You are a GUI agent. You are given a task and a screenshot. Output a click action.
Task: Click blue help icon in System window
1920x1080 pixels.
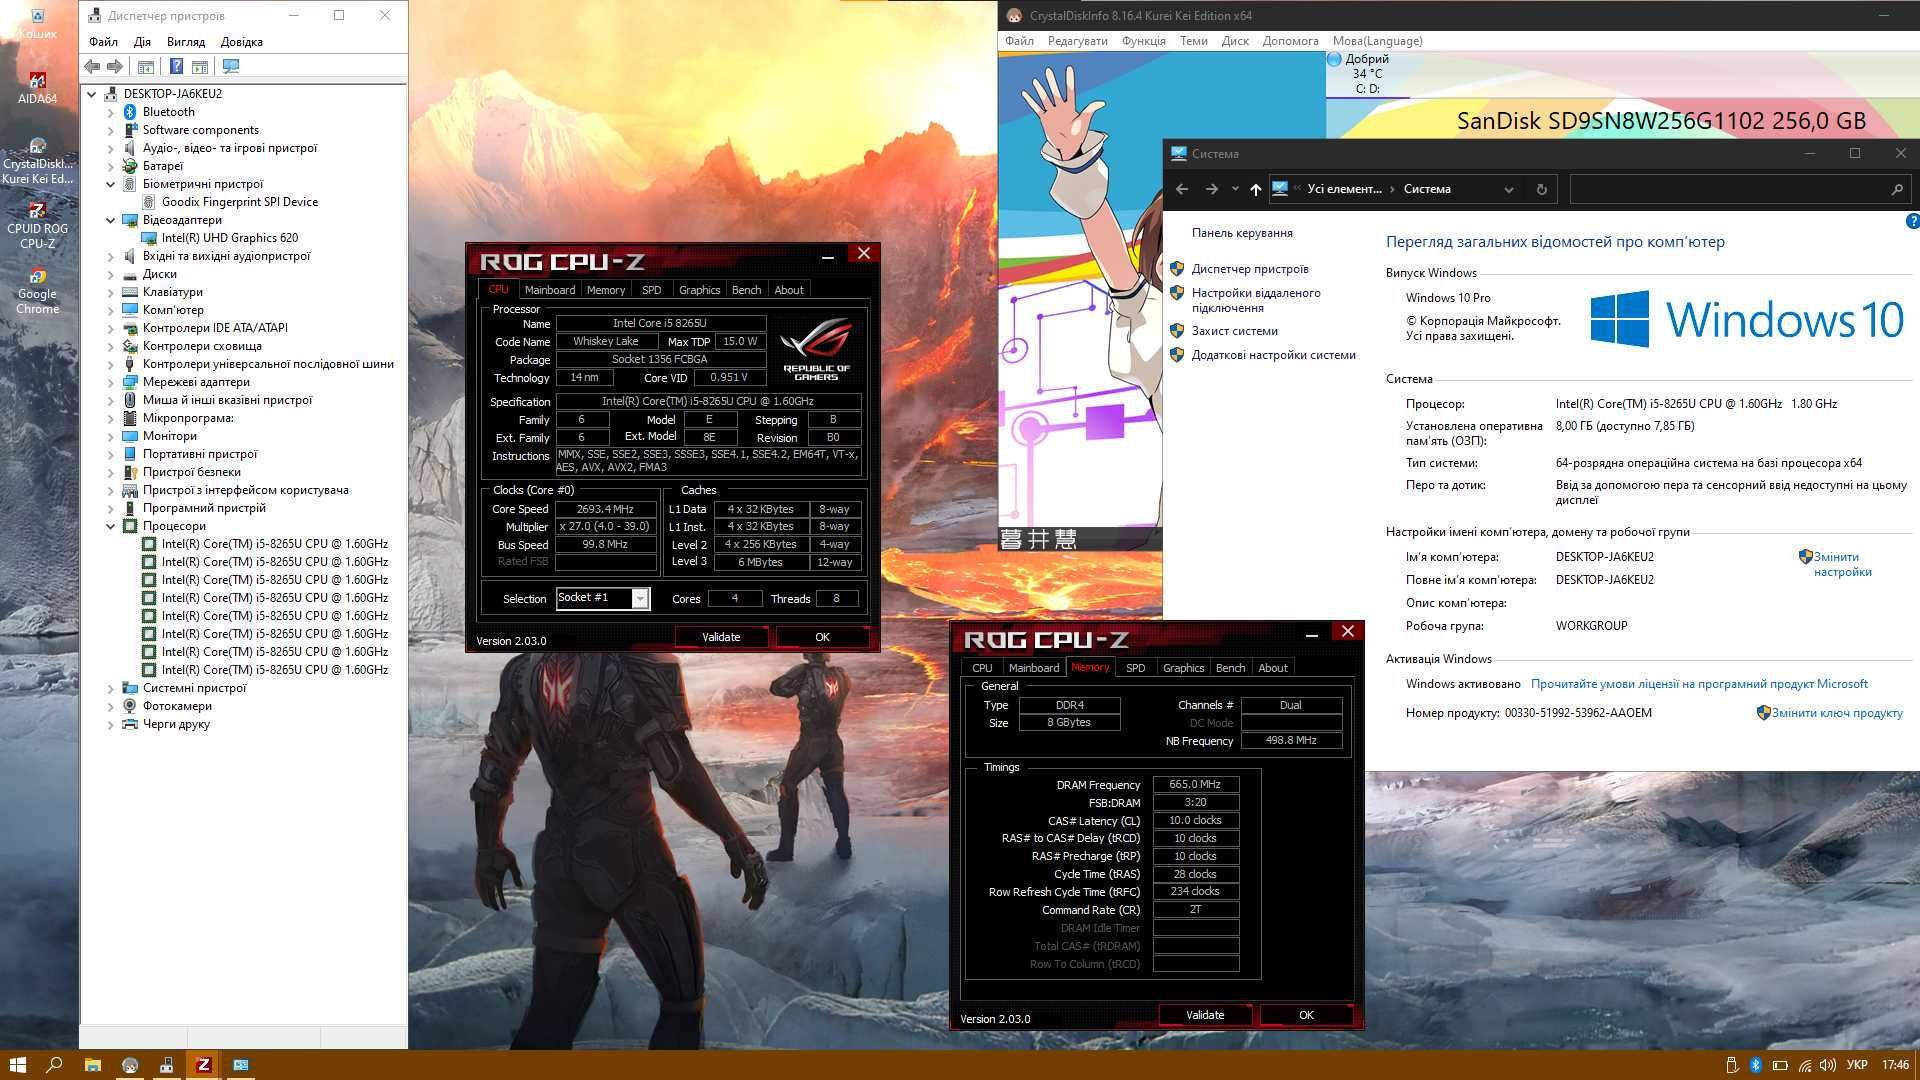(1912, 221)
